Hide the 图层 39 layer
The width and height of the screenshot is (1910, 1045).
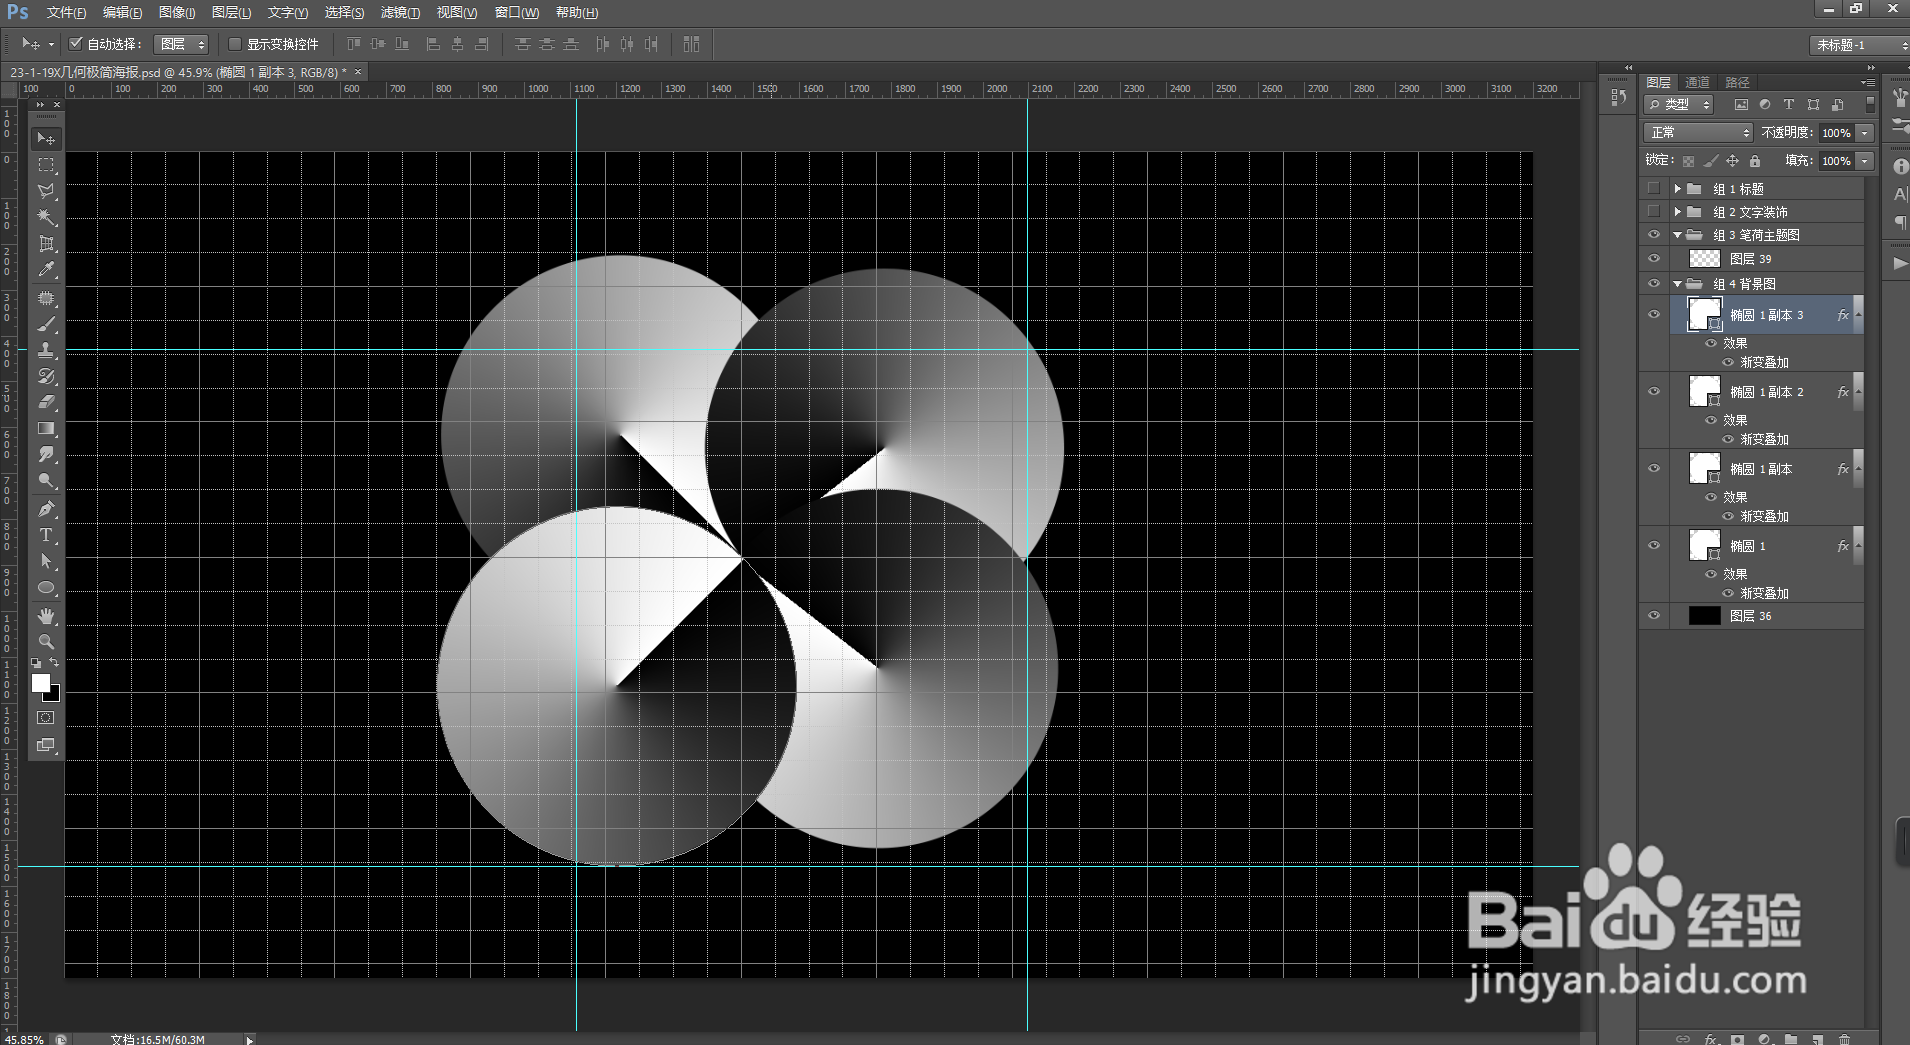1654,258
